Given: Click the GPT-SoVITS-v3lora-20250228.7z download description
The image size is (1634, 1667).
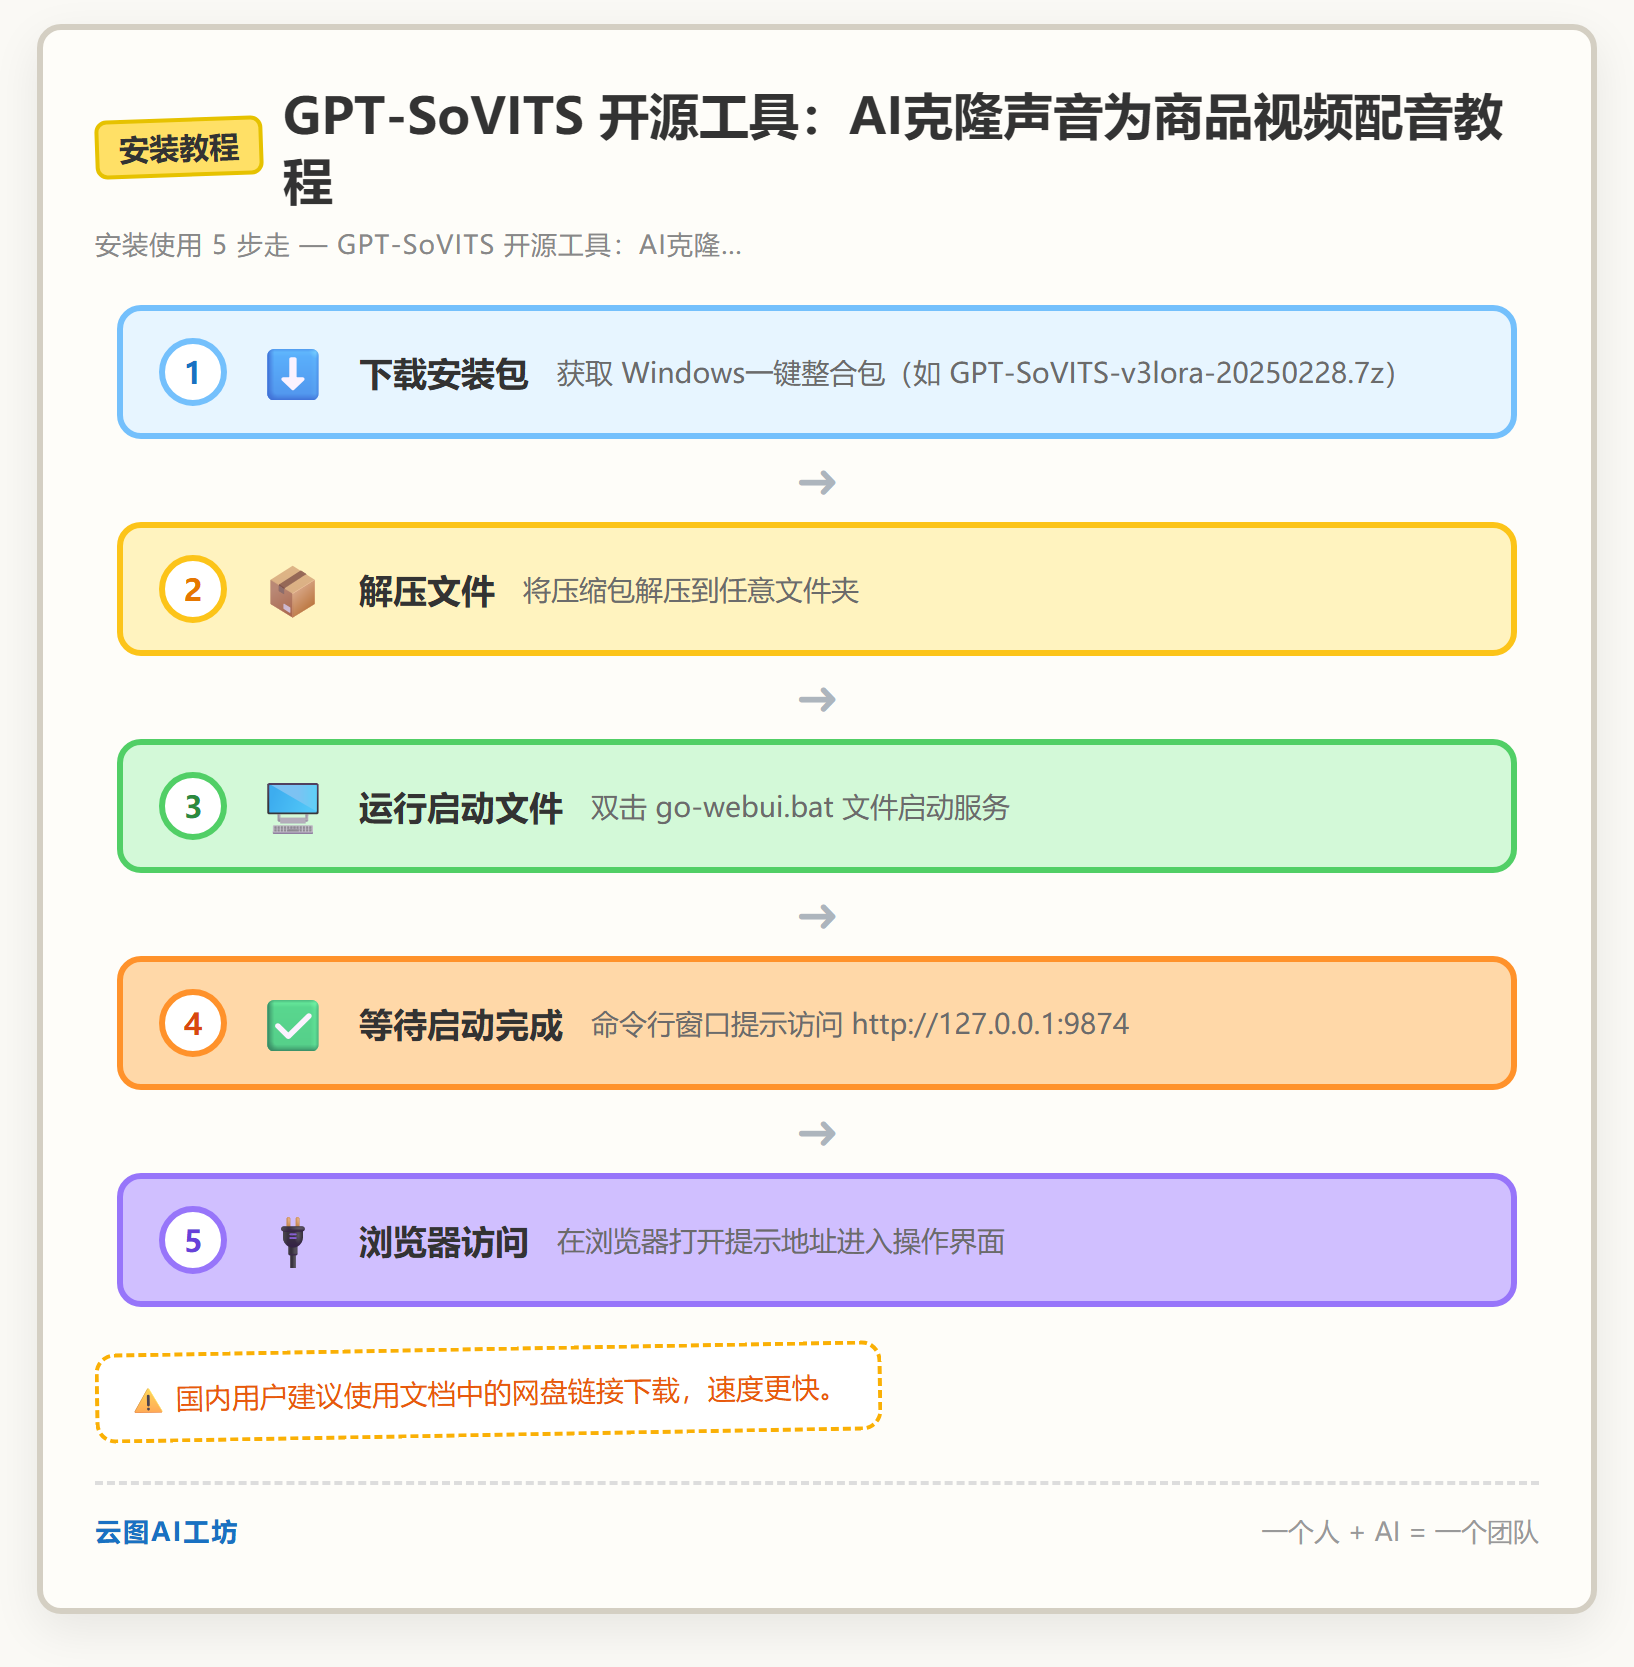Looking at the screenshot, I should tap(976, 374).
